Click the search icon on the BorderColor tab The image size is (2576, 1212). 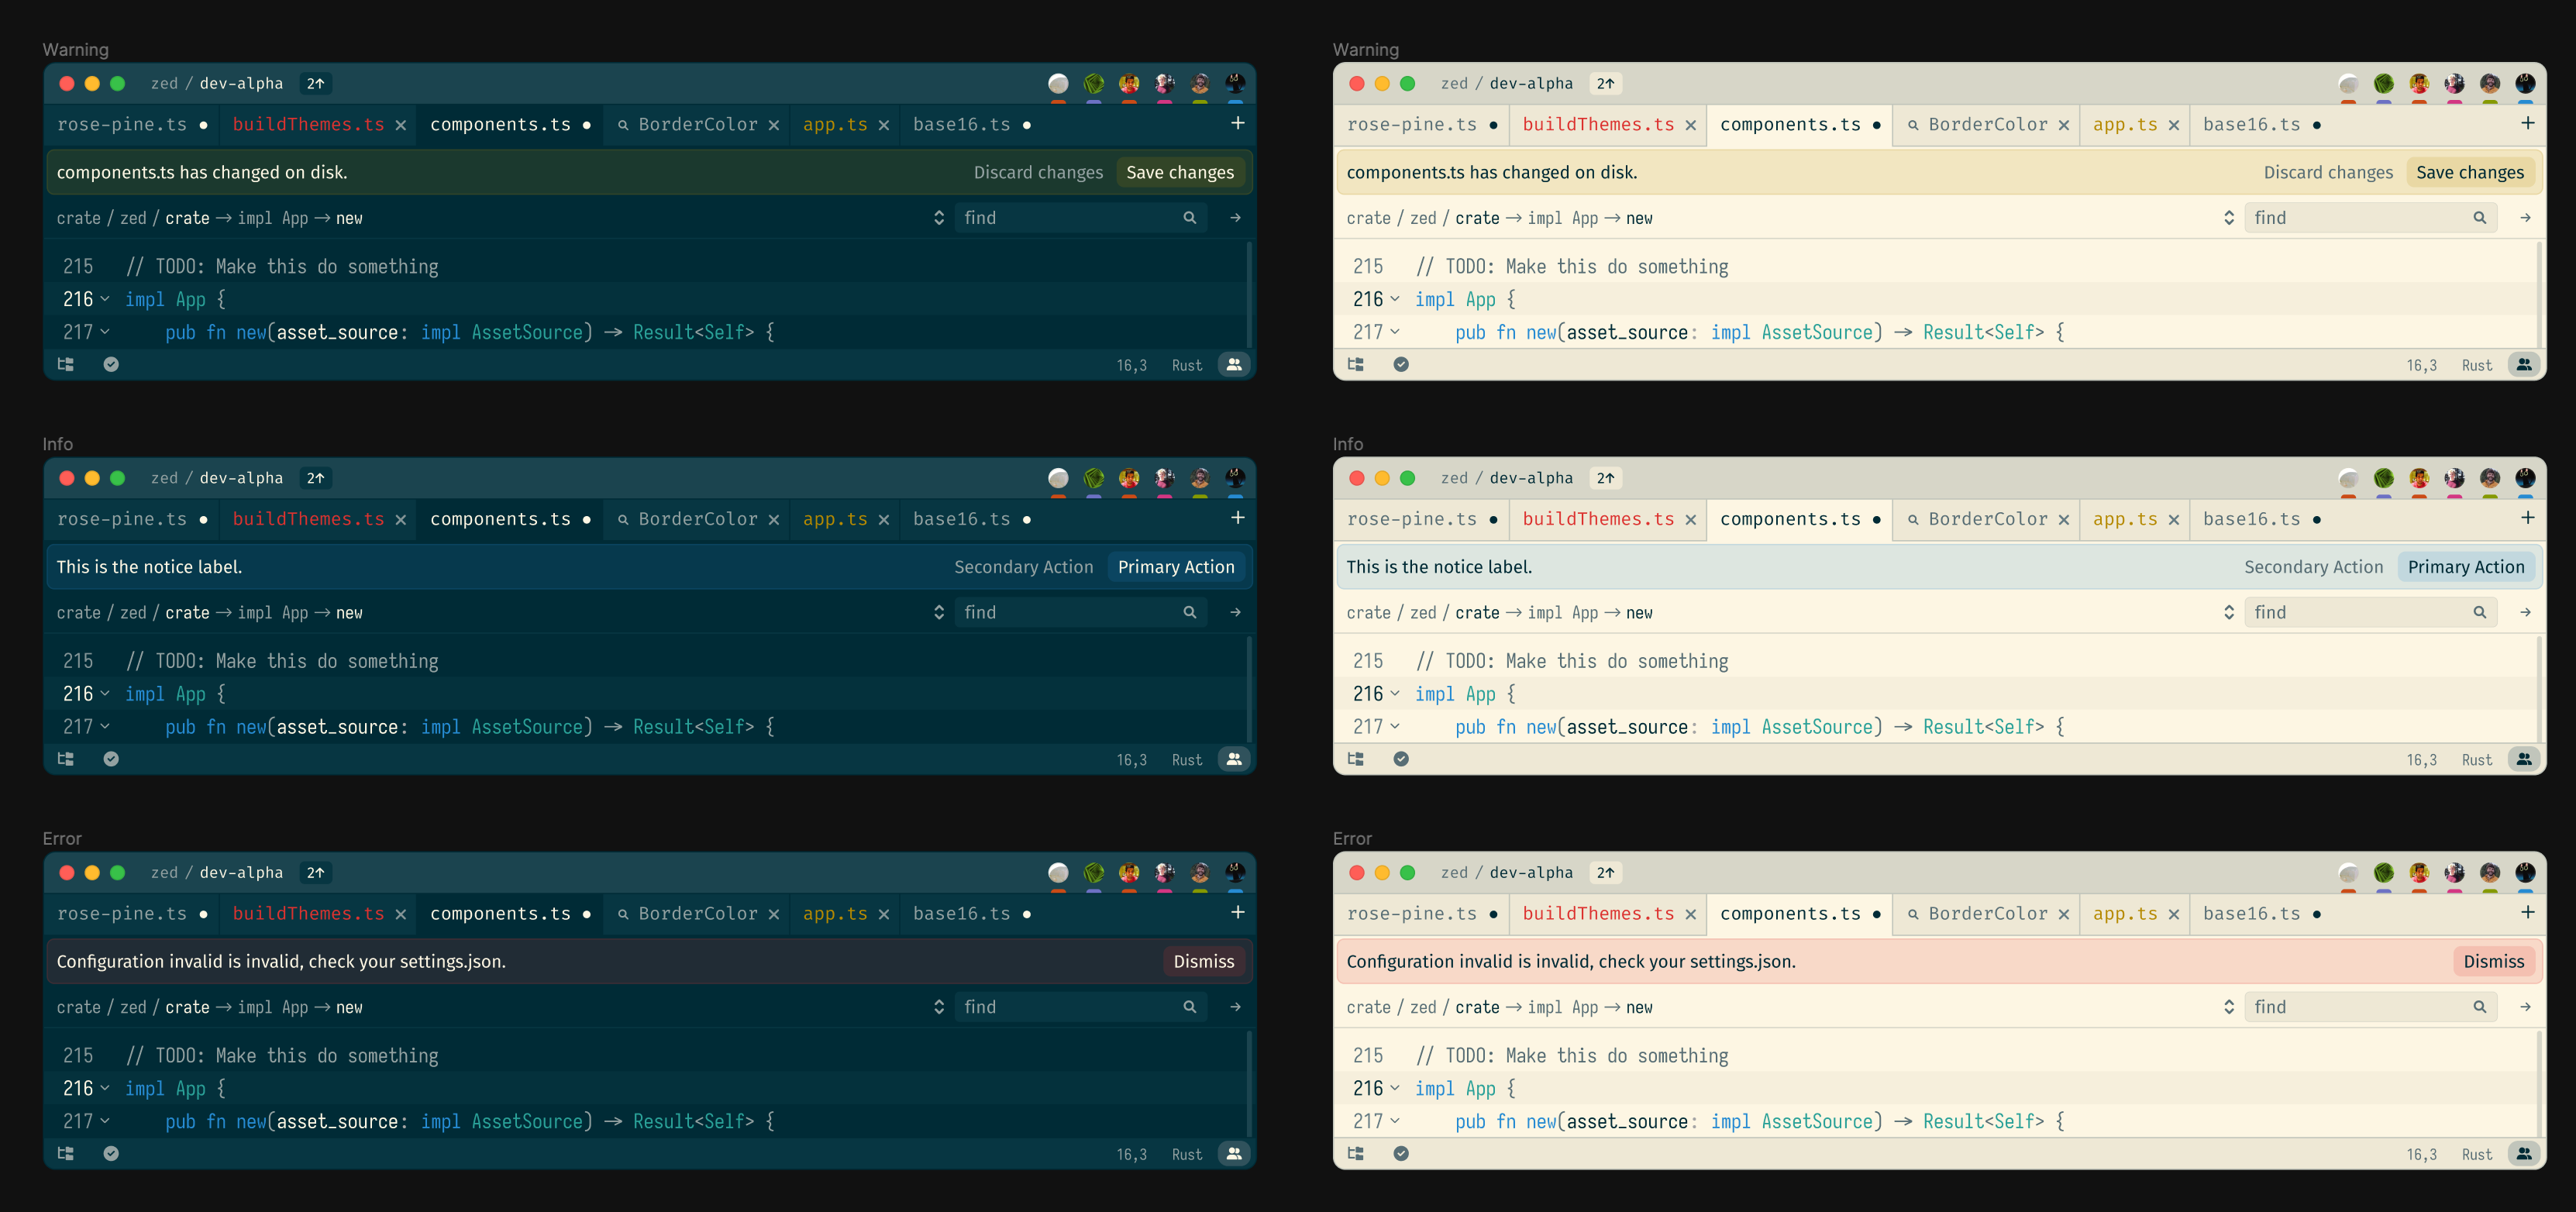(x=622, y=124)
